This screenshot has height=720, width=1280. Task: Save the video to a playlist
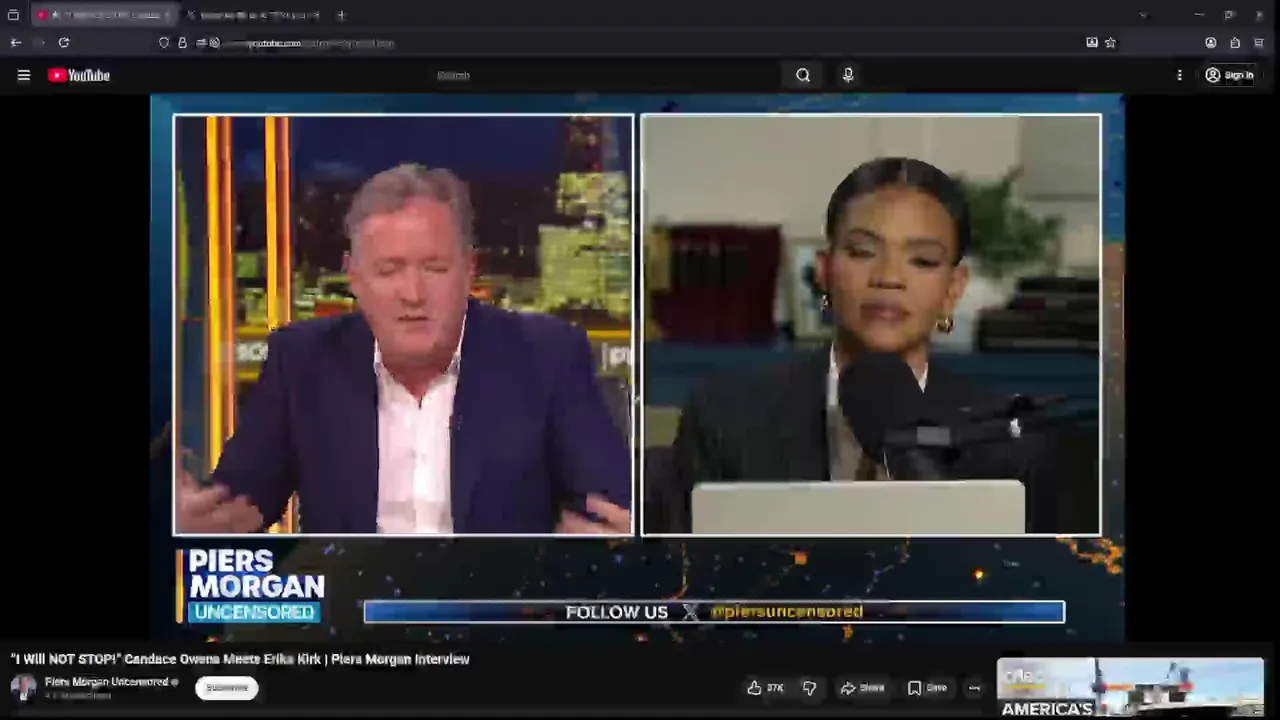(x=927, y=688)
